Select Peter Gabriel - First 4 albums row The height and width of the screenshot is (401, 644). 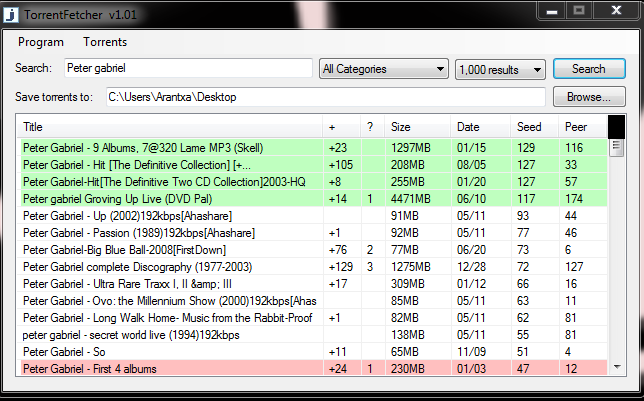click(x=168, y=369)
